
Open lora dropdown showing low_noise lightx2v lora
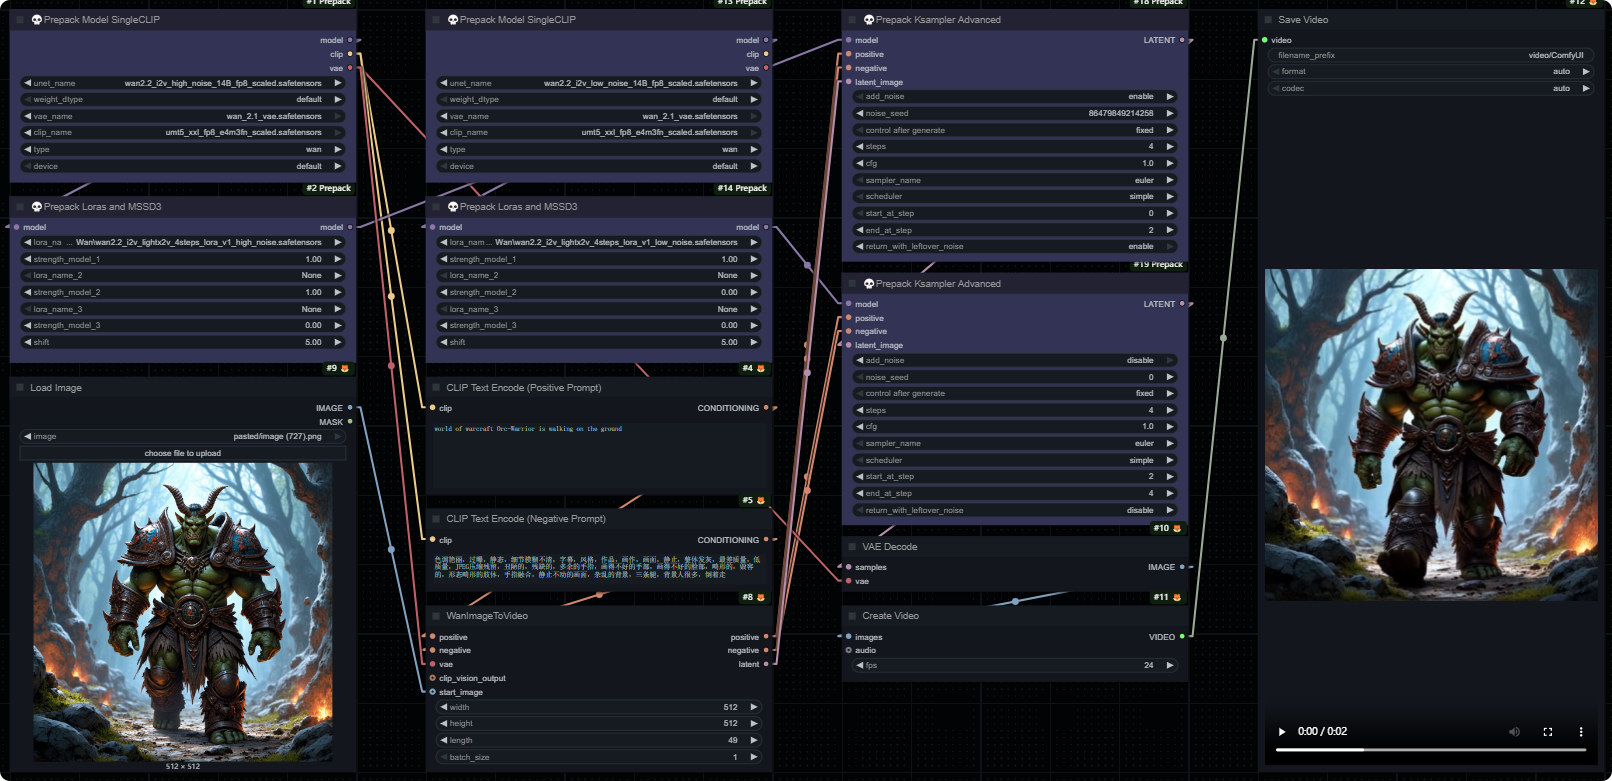point(599,242)
